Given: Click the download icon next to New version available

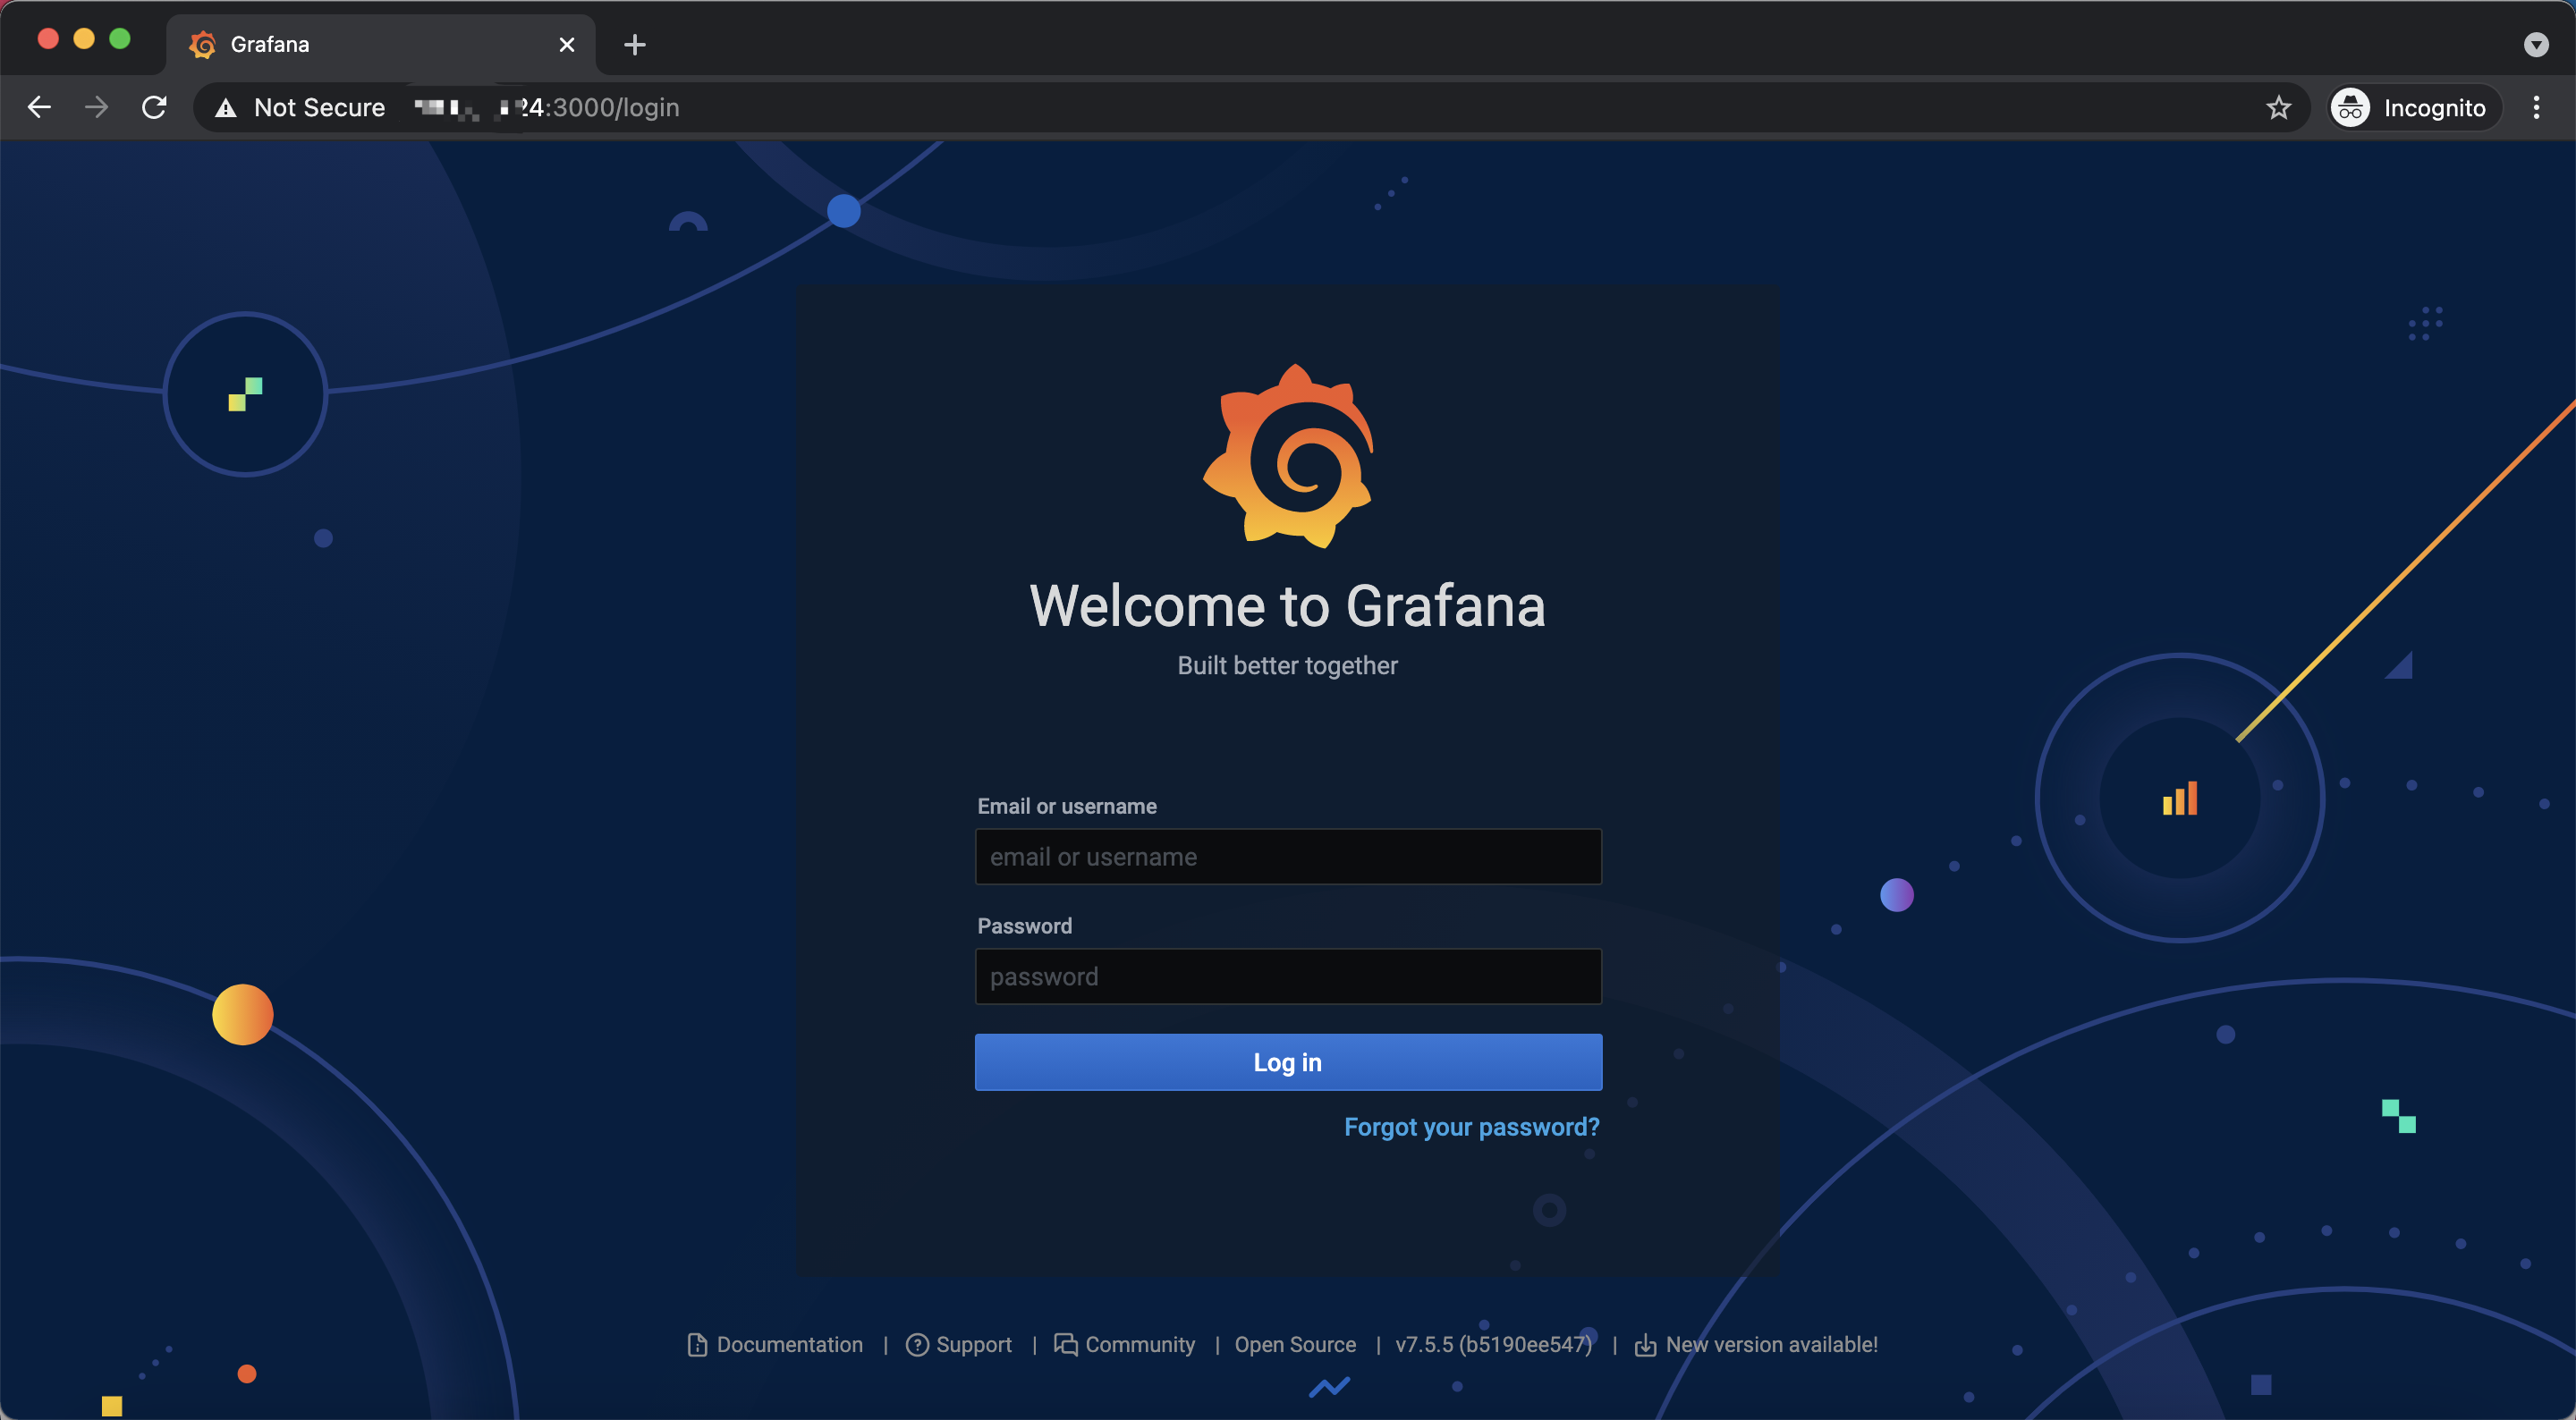Looking at the screenshot, I should pyautogui.click(x=1646, y=1346).
